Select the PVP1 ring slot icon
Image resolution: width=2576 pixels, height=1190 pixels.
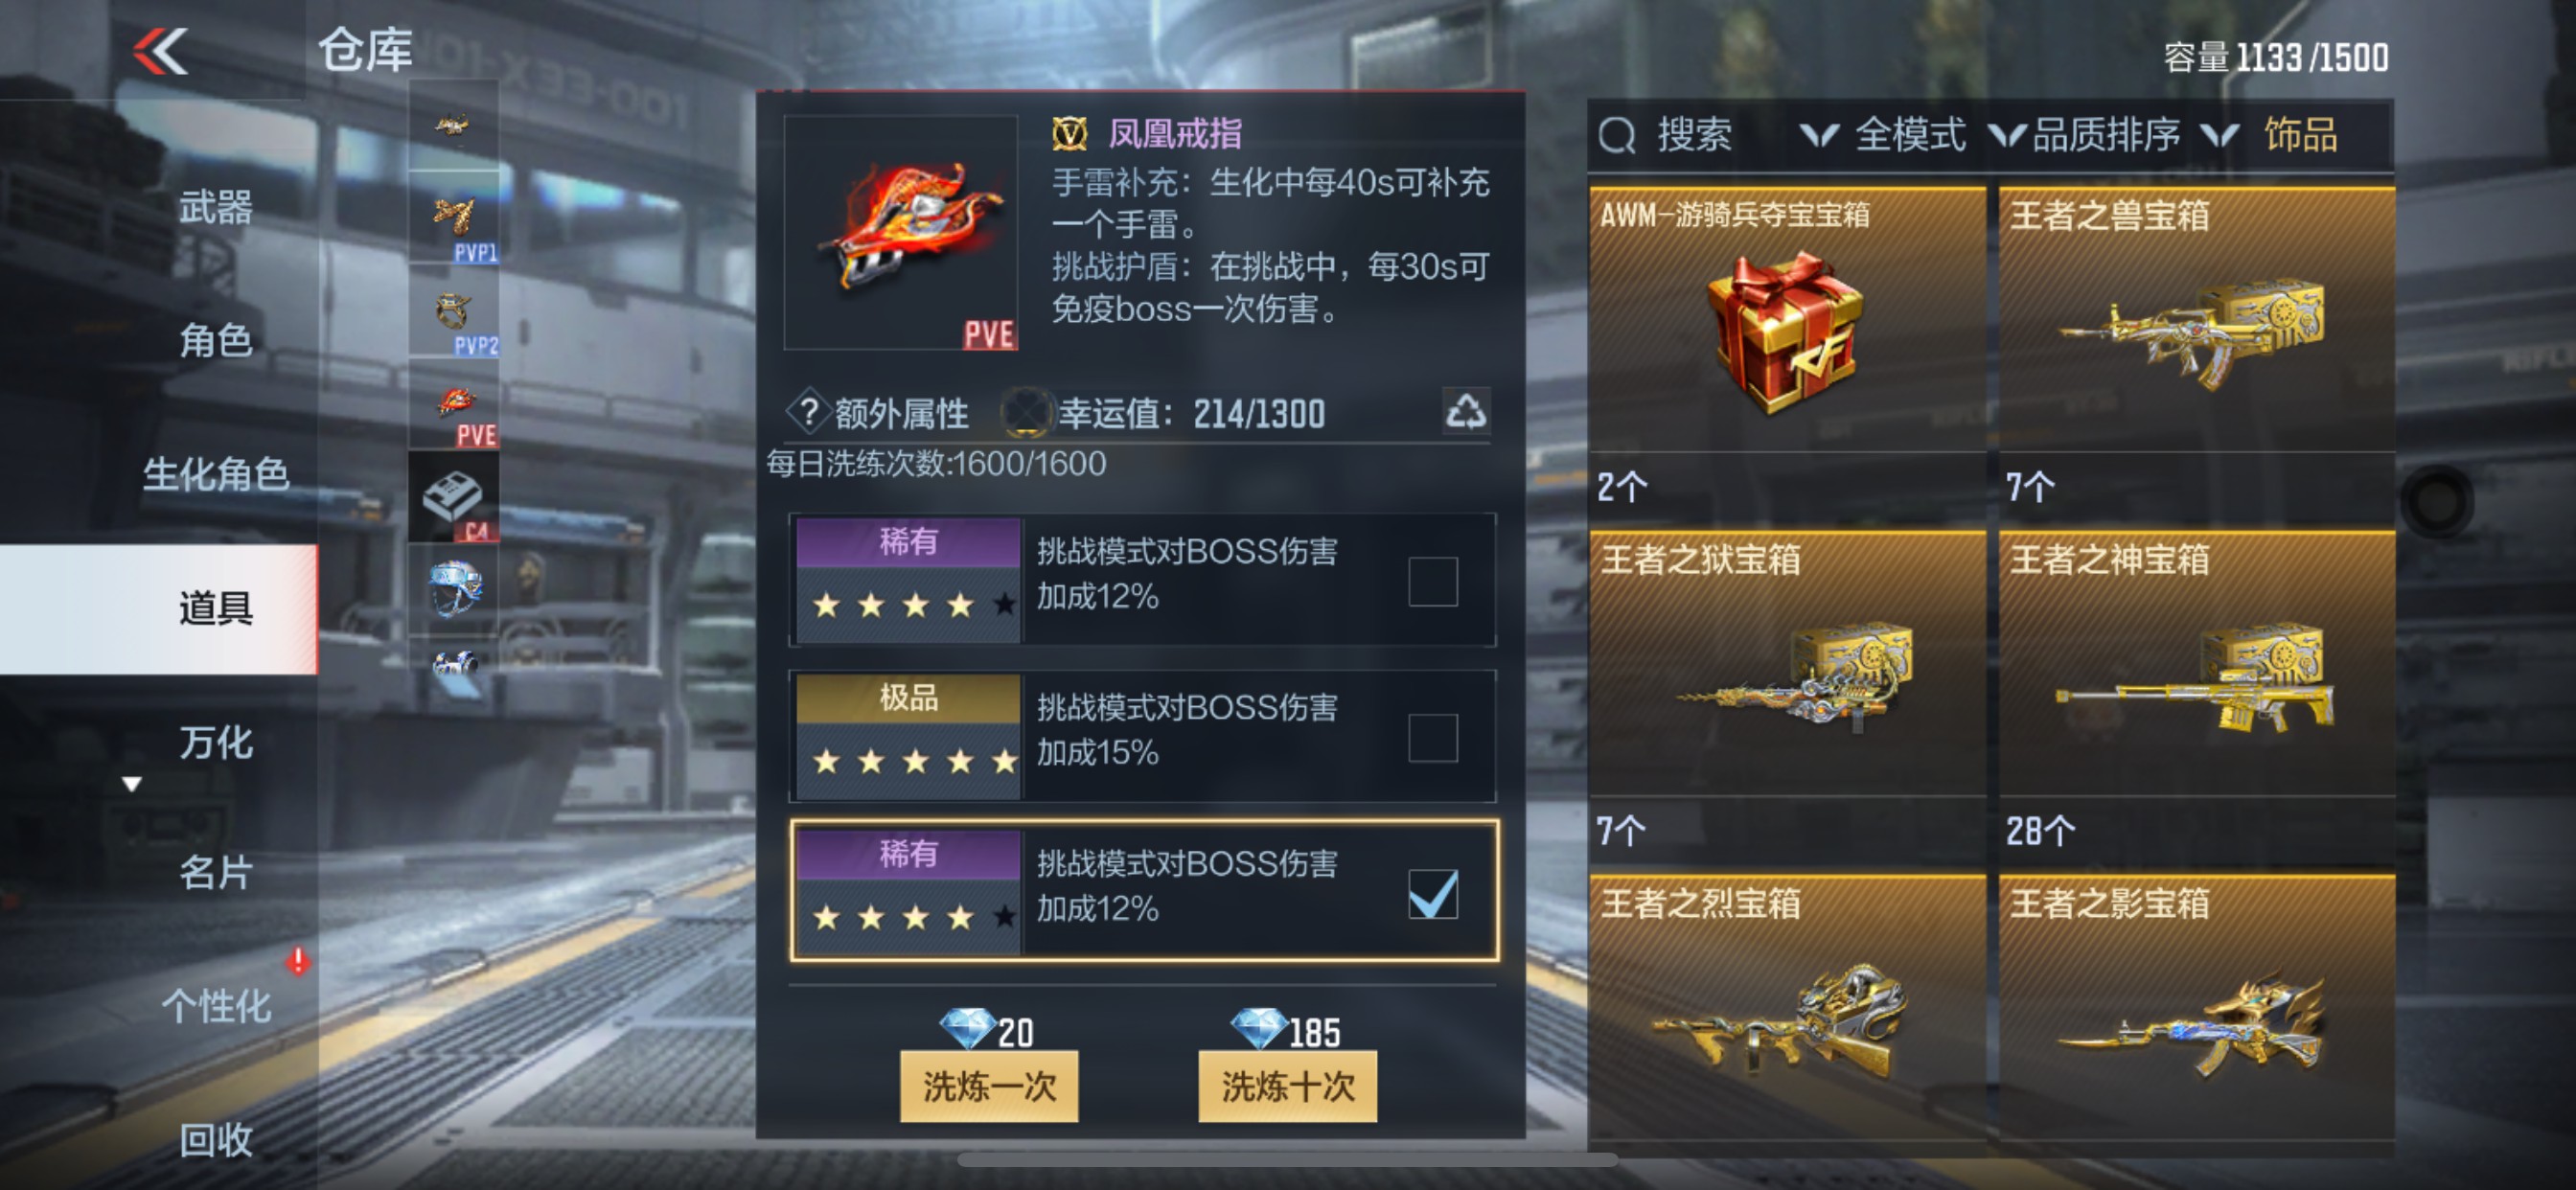(x=454, y=219)
